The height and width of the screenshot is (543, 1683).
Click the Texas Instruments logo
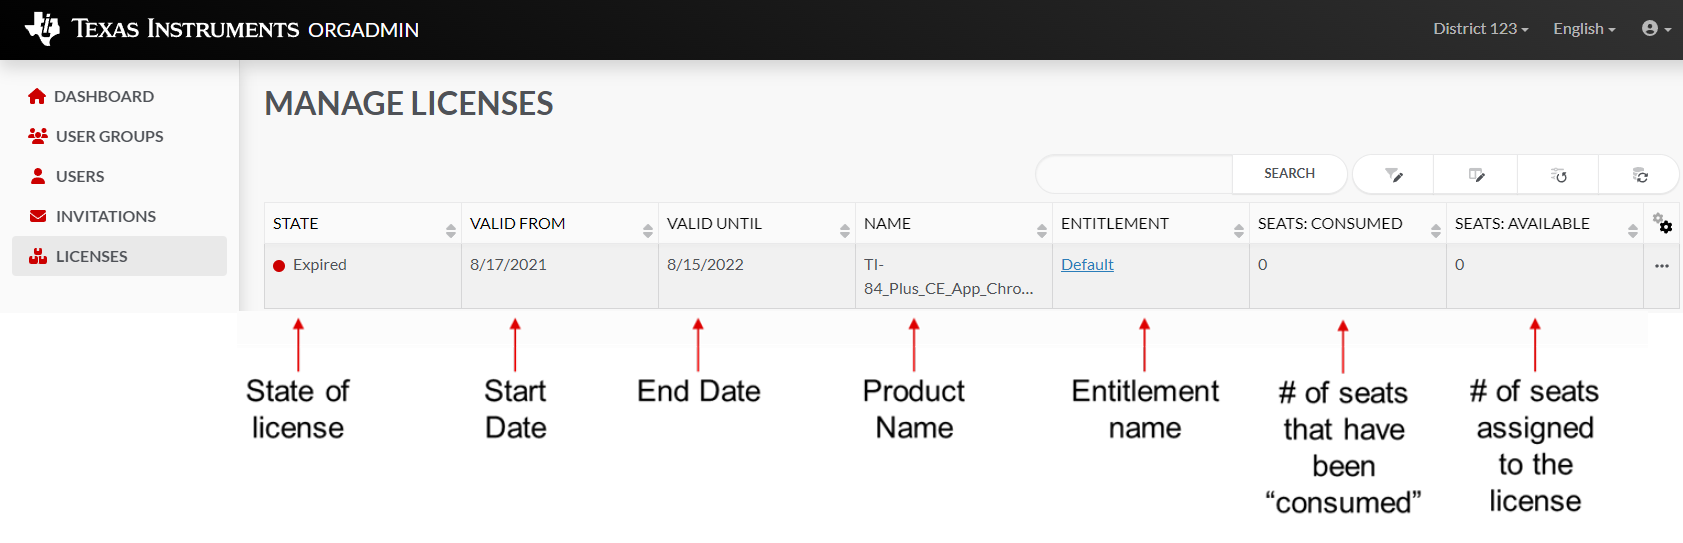[x=42, y=28]
